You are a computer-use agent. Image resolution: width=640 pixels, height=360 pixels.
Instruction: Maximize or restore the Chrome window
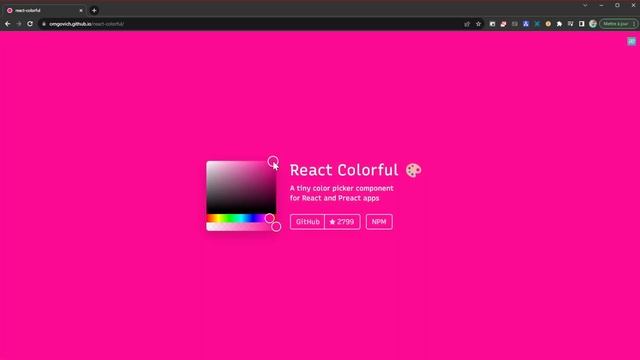[617, 5]
